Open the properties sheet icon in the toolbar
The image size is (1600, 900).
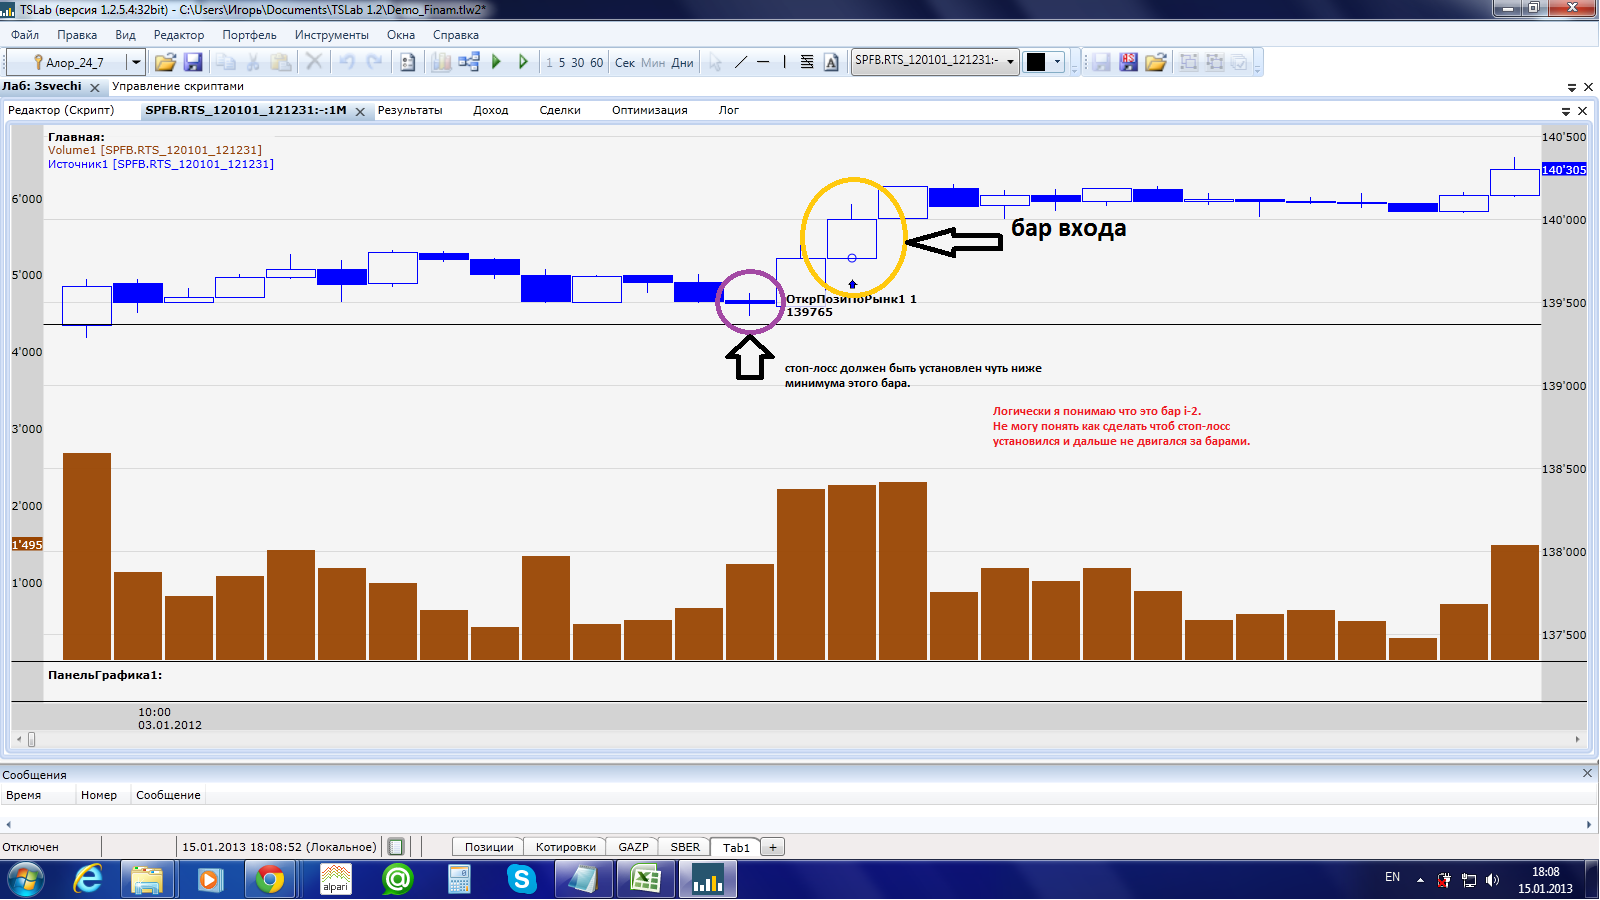click(408, 62)
